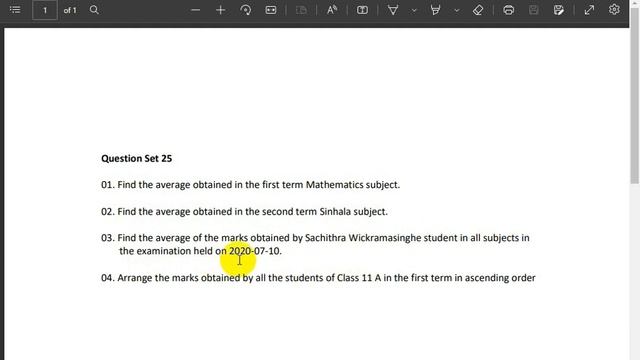Zoom in with the plus button
This screenshot has height=360, width=640.
click(220, 10)
